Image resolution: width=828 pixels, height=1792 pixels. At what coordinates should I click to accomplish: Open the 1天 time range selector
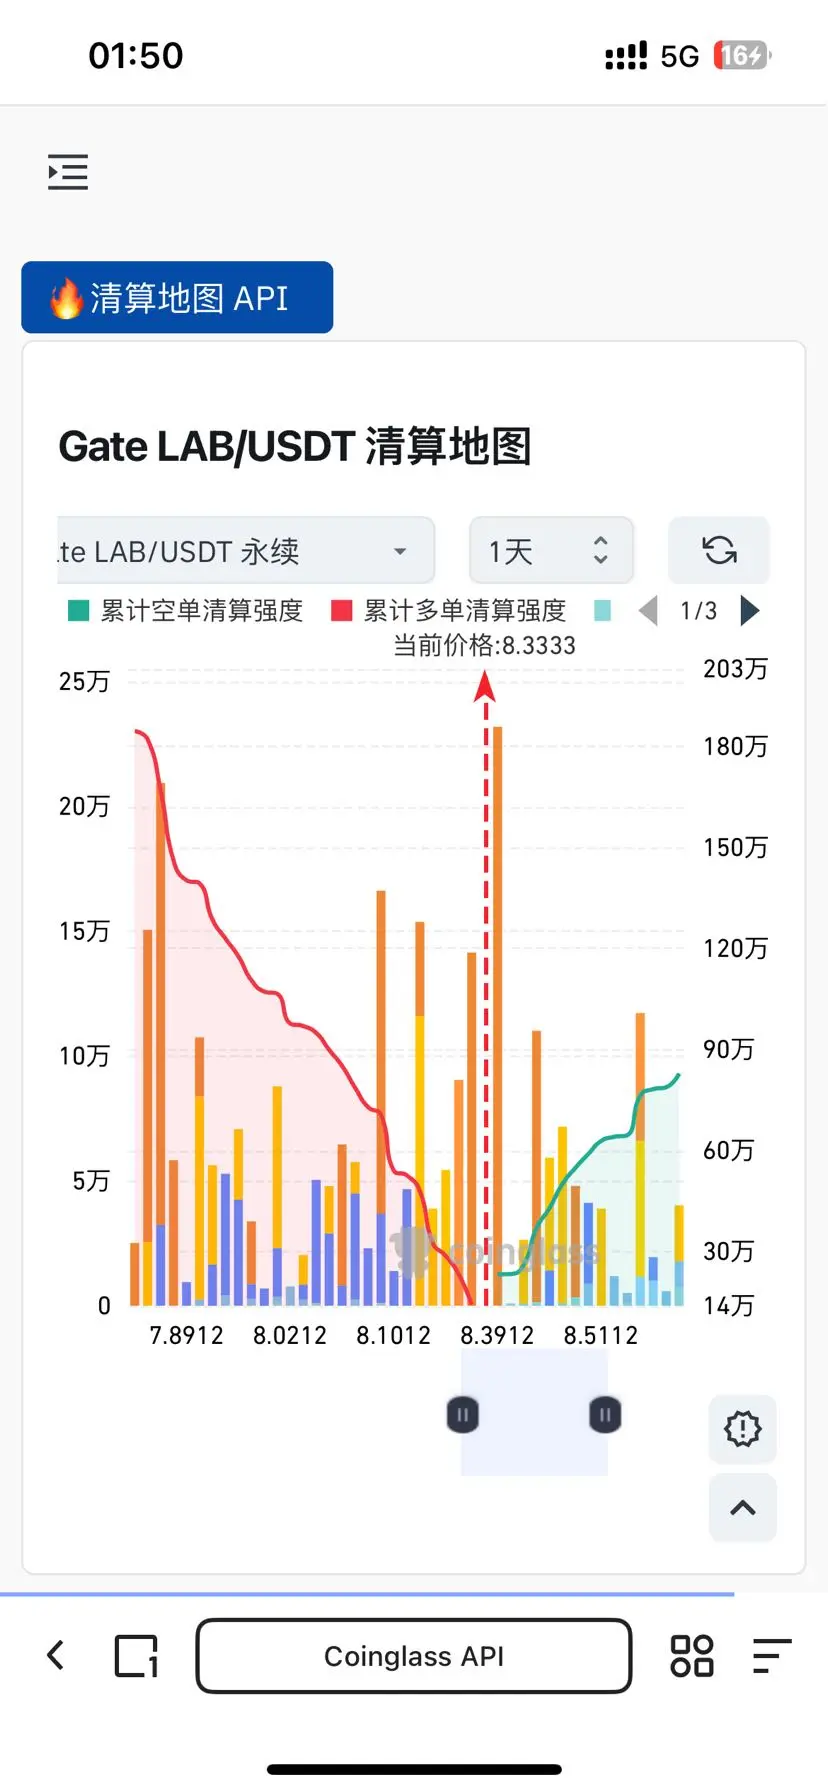[551, 550]
